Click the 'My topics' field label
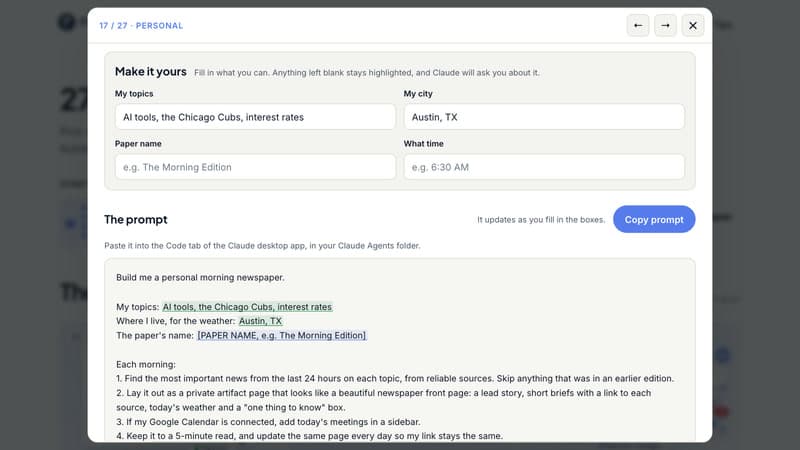 pyautogui.click(x=134, y=93)
